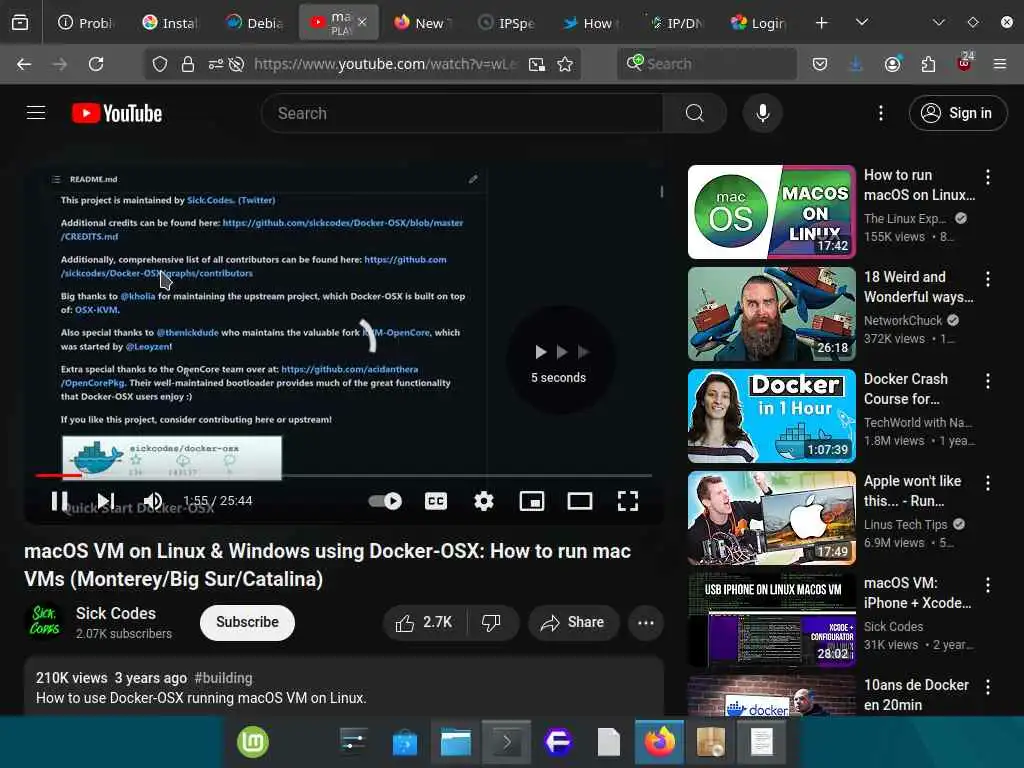Screen dimensions: 1024x768
Task: Enter fullscreen video mode
Action: pos(628,501)
